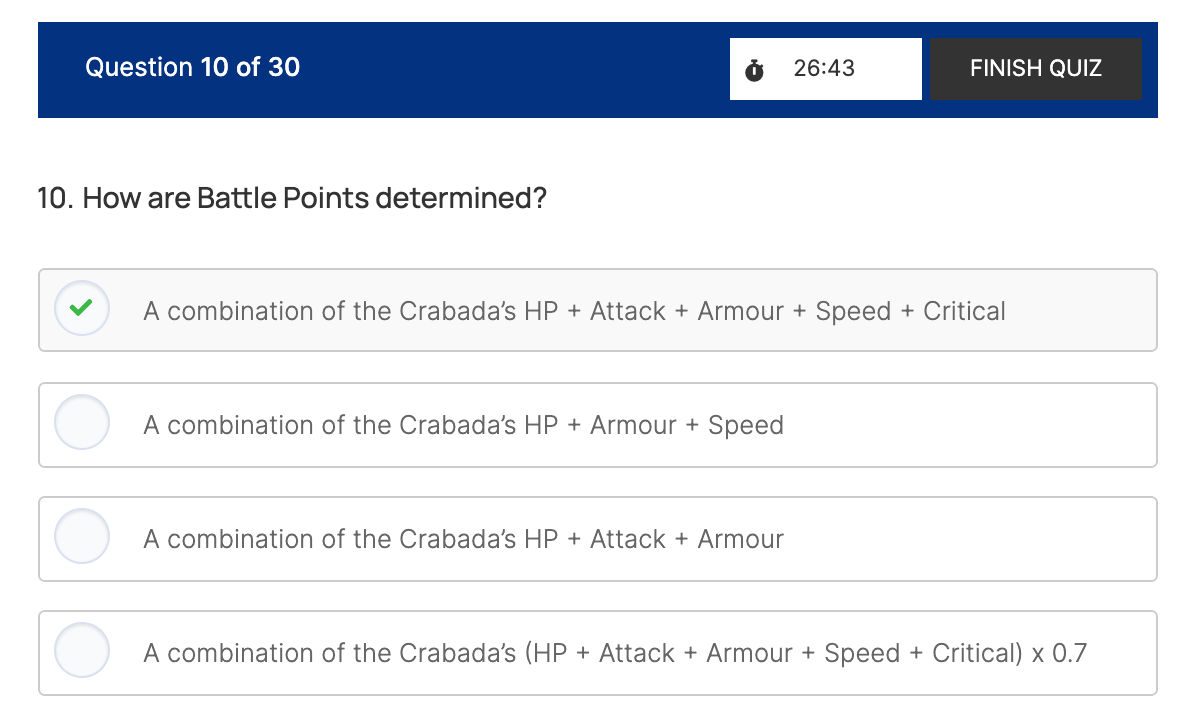The image size is (1188, 726).
Task: Click the word "Critical" in the first answer
Action: coord(964,311)
